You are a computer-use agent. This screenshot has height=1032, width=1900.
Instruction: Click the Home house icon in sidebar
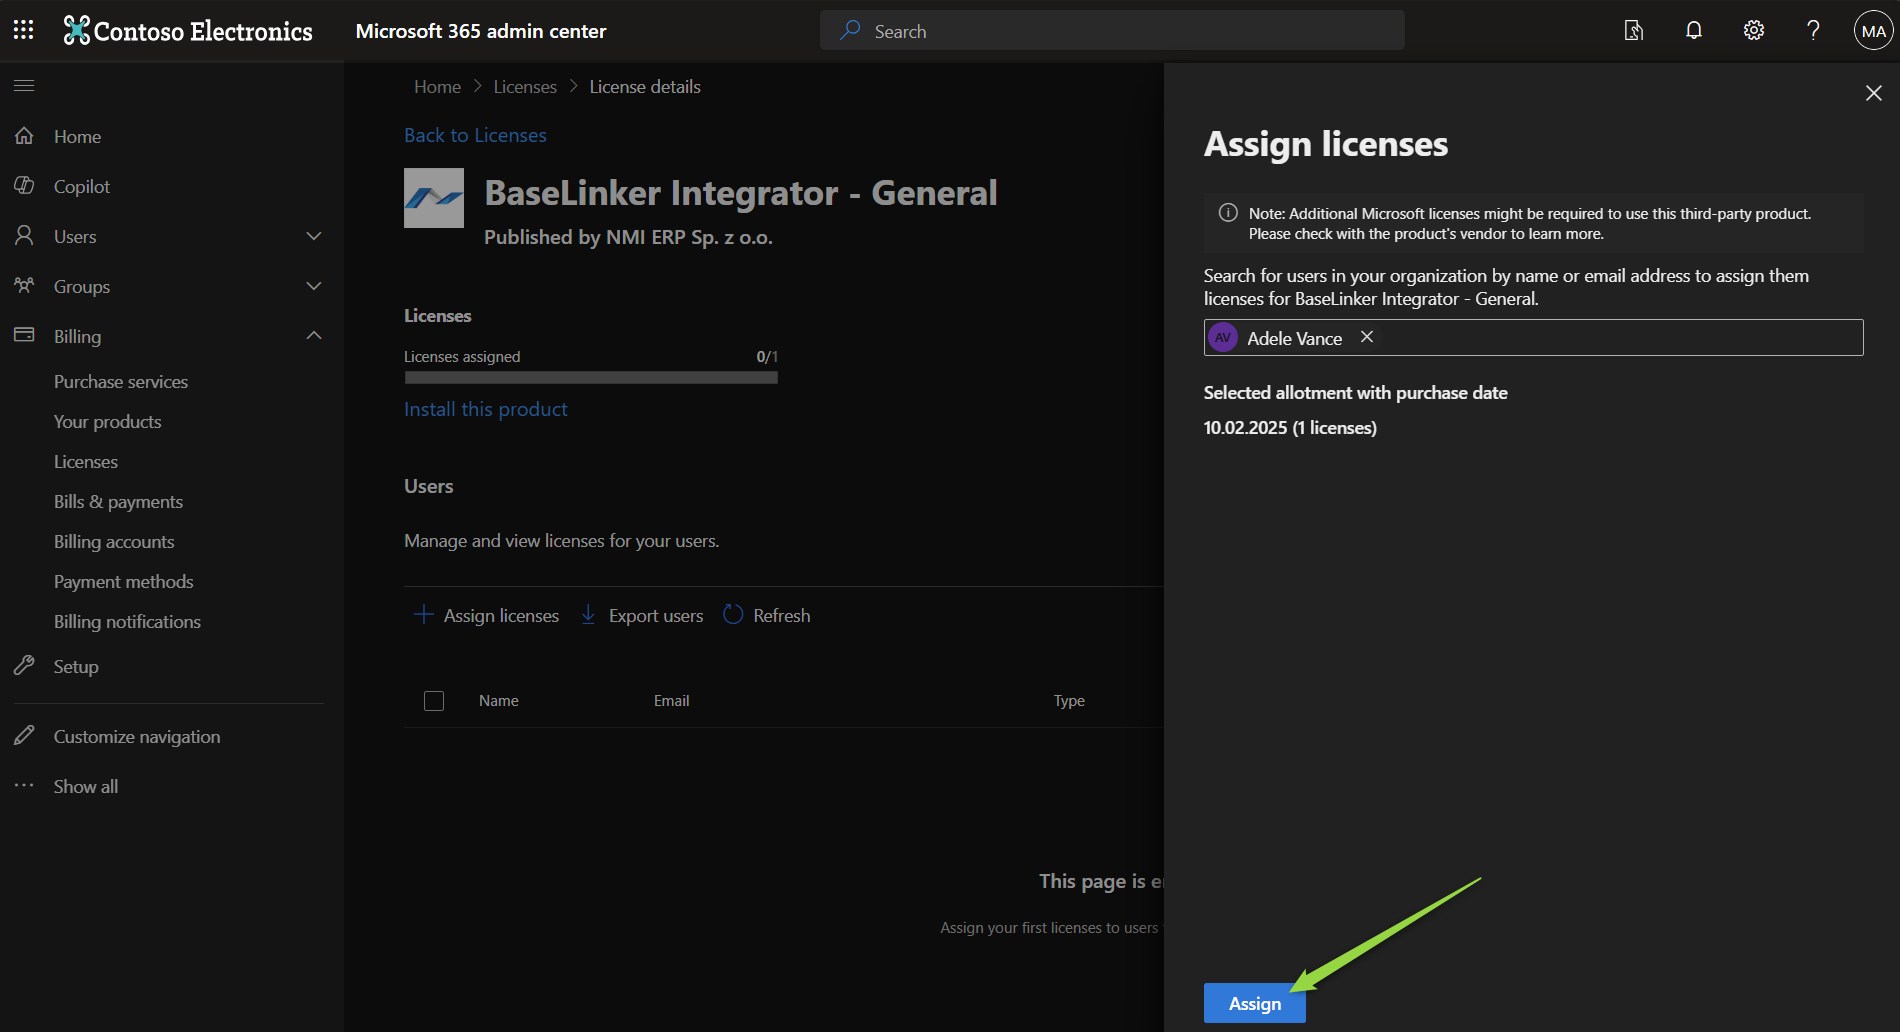(24, 136)
